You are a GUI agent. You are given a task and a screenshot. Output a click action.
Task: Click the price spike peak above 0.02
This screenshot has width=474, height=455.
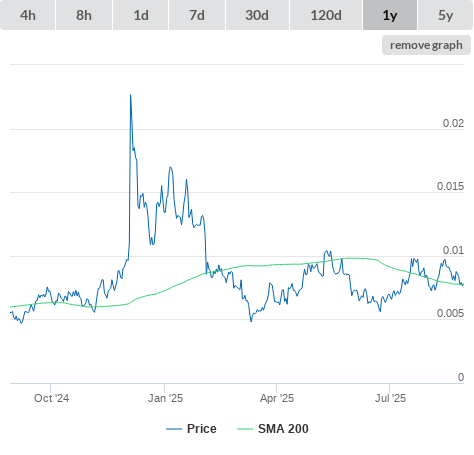pos(130,95)
